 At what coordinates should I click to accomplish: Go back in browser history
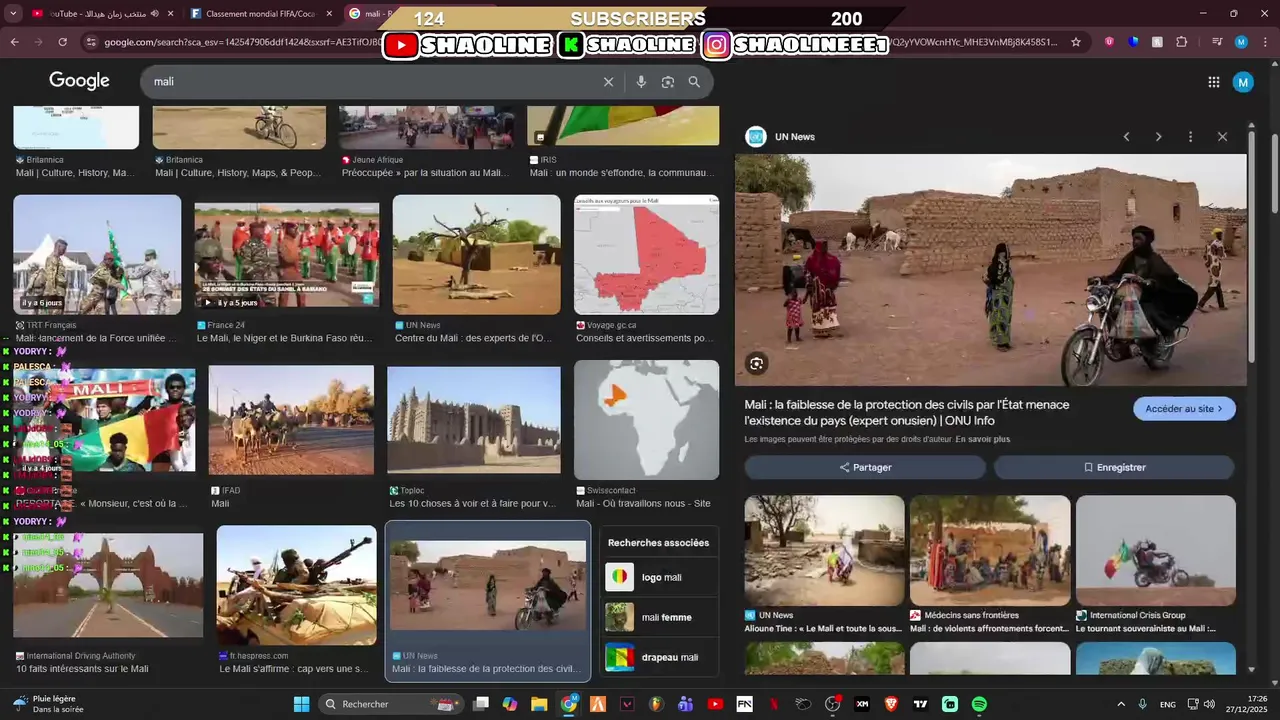pos(14,42)
